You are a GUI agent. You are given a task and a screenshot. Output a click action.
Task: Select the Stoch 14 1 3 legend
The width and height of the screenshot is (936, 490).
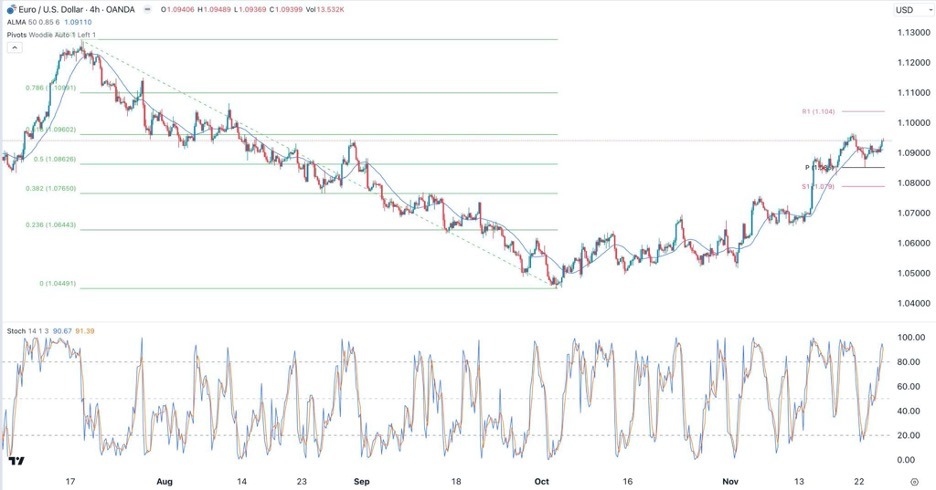tap(28, 331)
